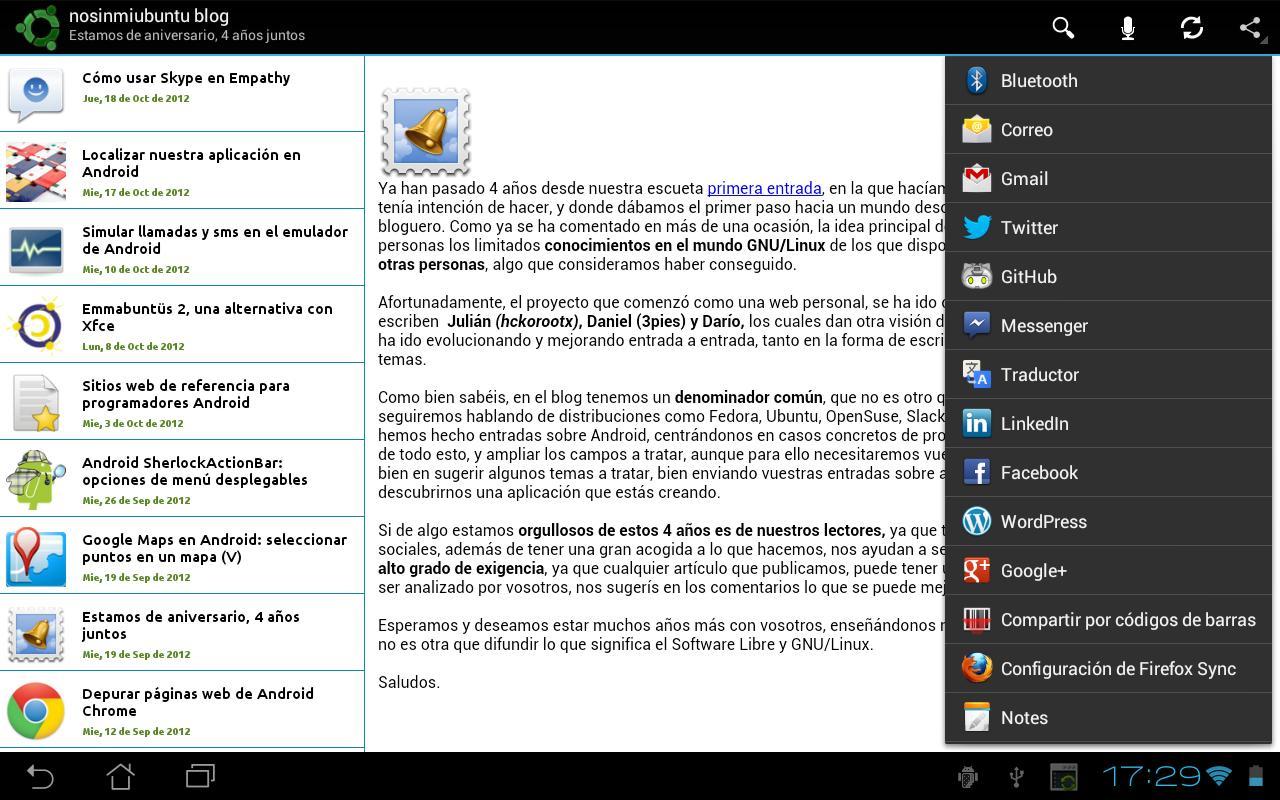
Task: Tap the microphone voice icon
Action: click(x=1127, y=28)
